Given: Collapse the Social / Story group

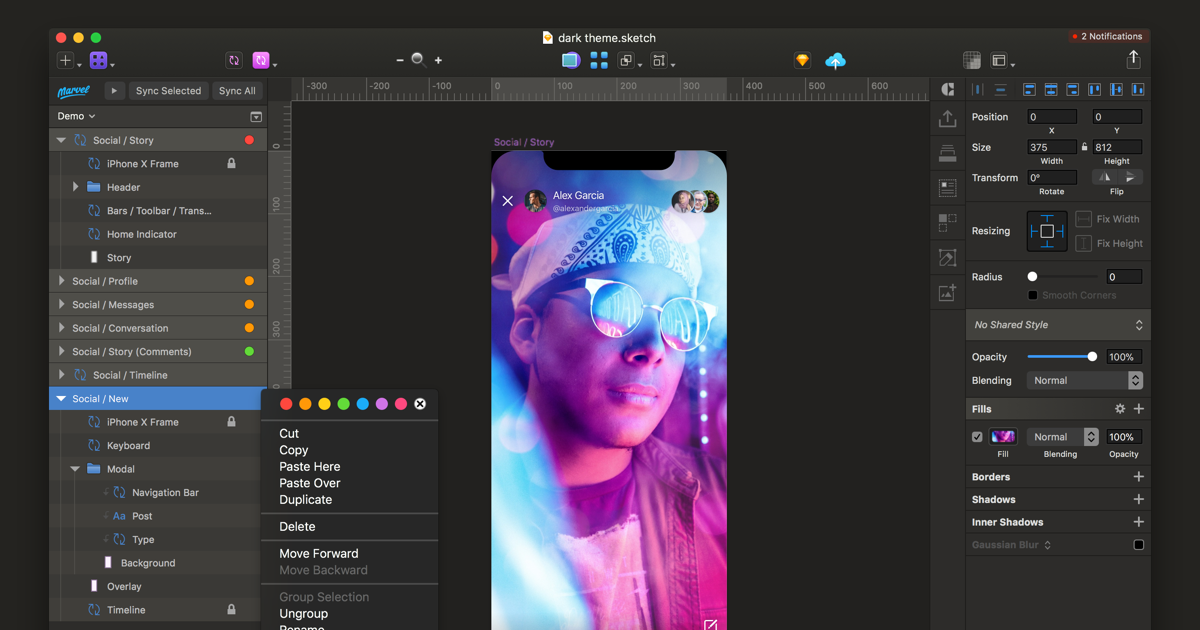Looking at the screenshot, I should [61, 140].
